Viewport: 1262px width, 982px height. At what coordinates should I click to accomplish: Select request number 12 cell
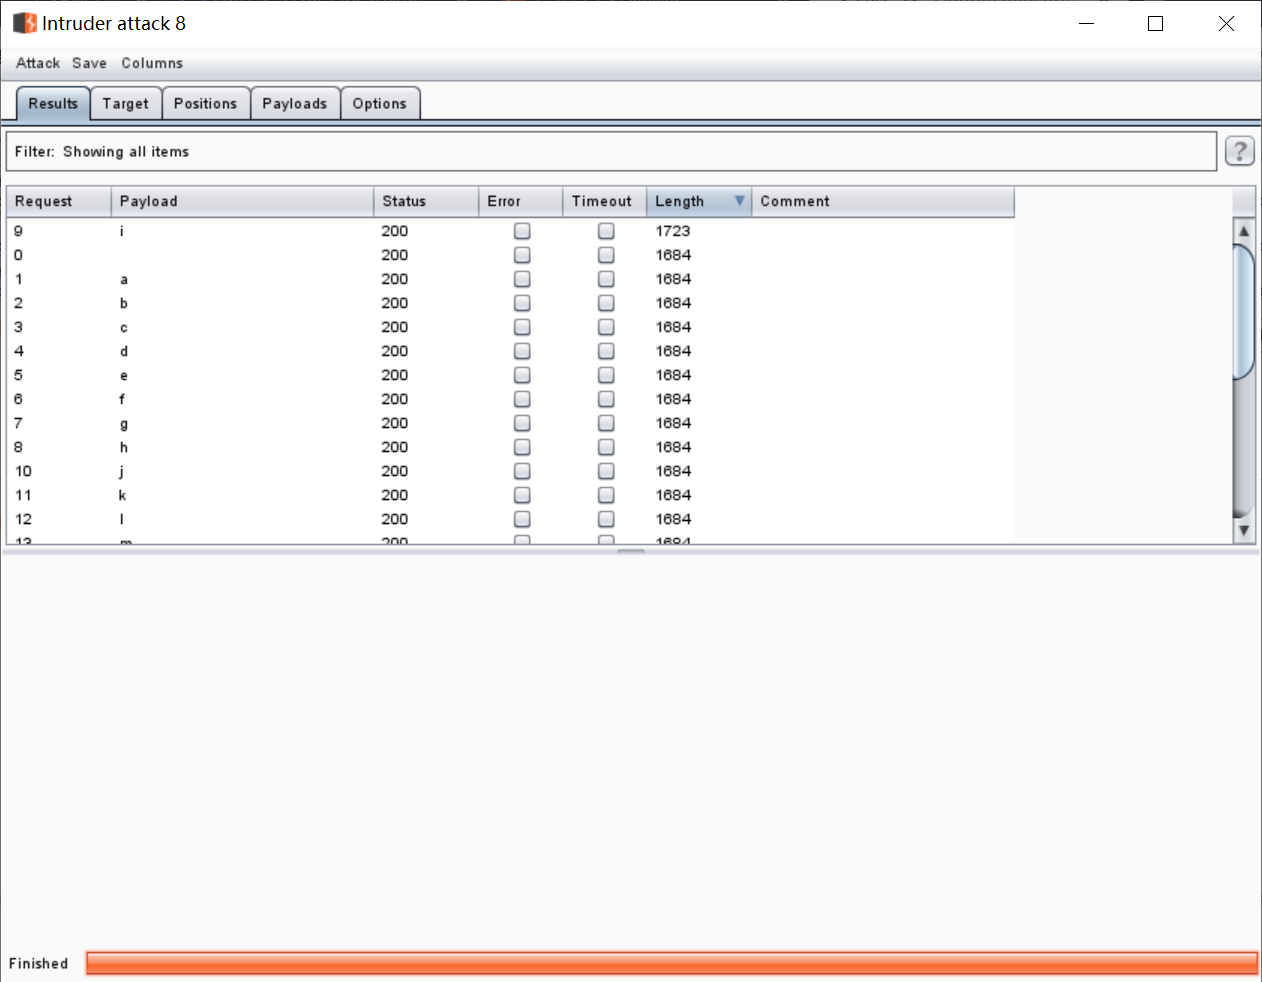23,519
